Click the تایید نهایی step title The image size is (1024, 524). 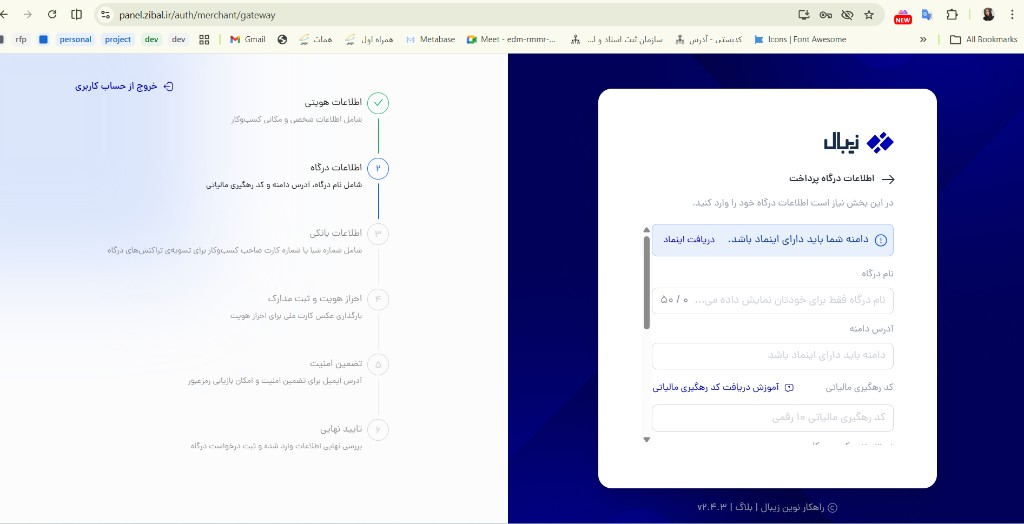pos(341,429)
